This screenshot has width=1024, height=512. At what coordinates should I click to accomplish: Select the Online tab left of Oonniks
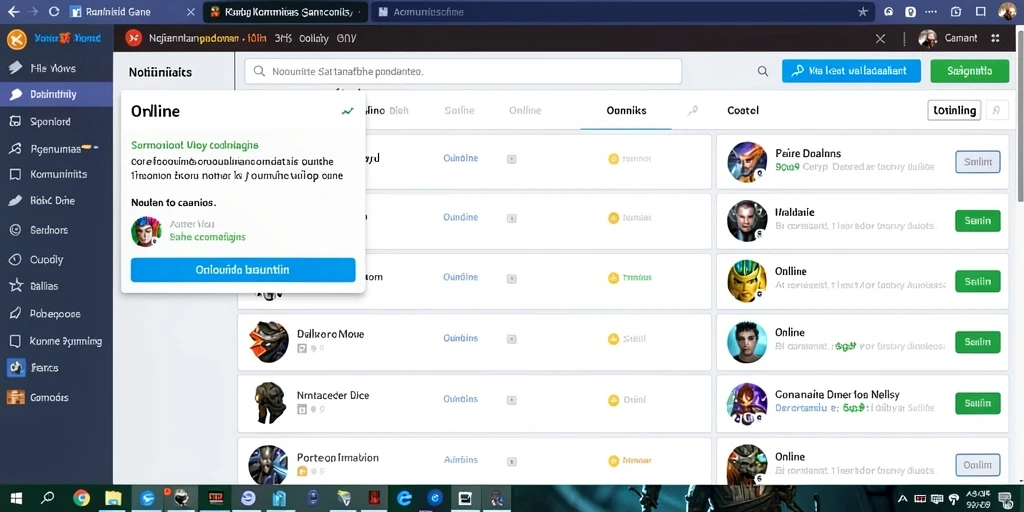tap(525, 111)
